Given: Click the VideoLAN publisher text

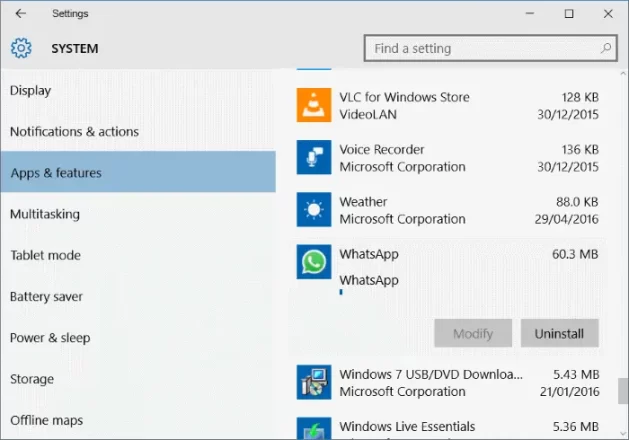Looking at the screenshot, I should click(368, 114).
